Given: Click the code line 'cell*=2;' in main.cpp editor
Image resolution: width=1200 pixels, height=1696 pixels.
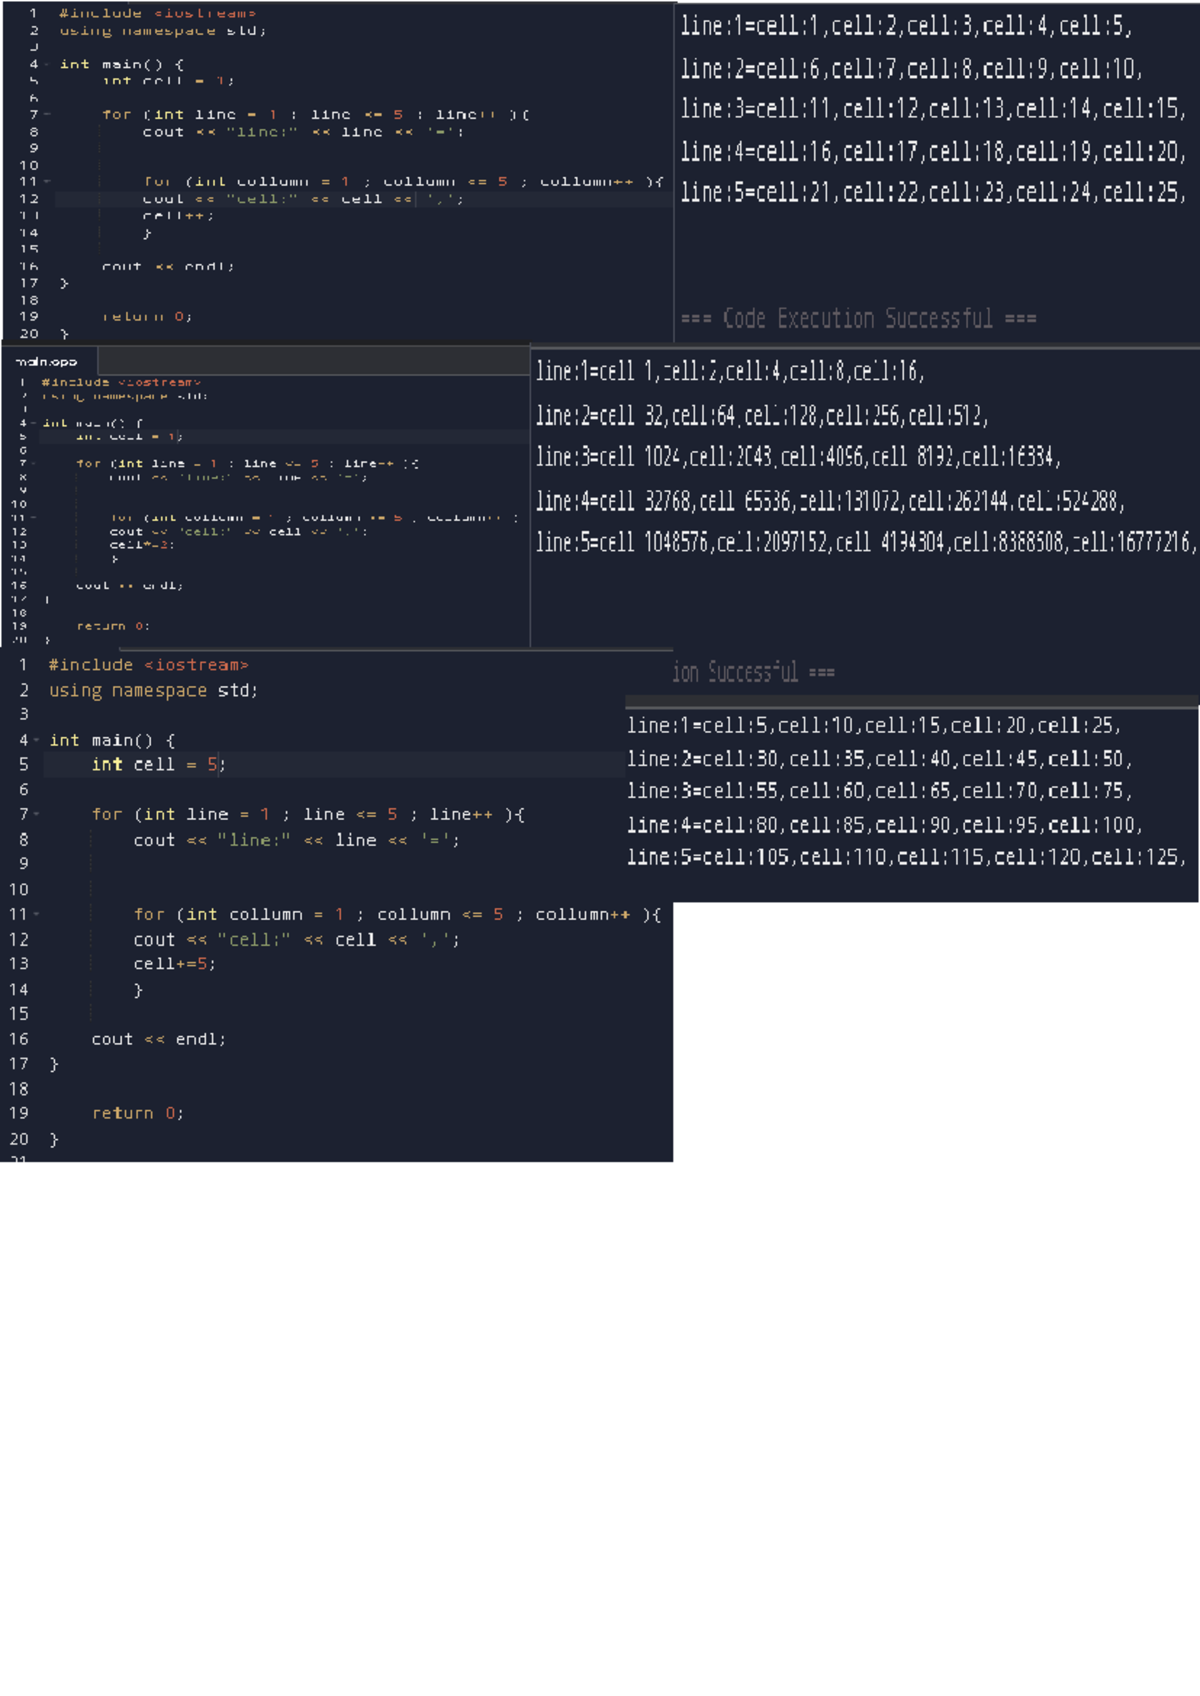Looking at the screenshot, I should 142,544.
